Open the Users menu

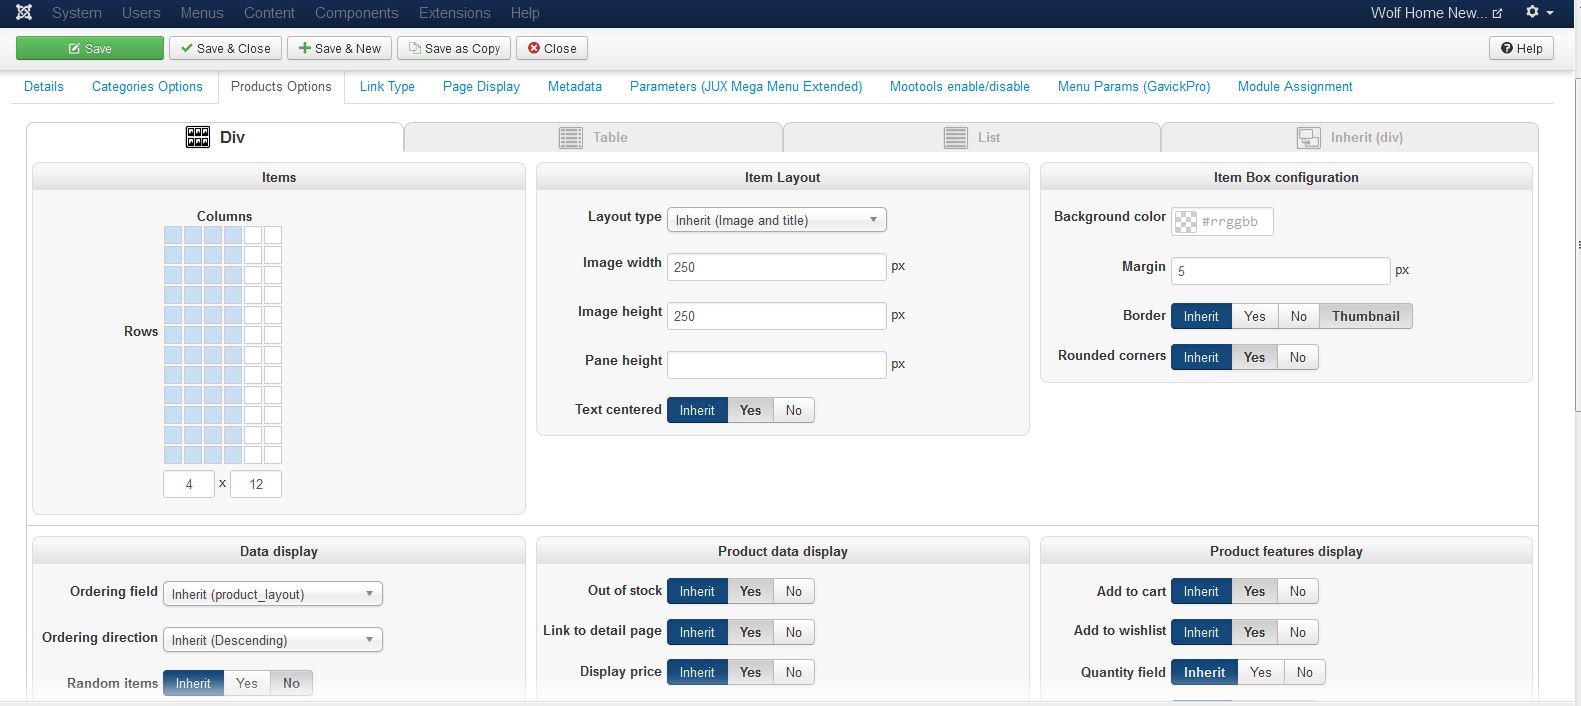[x=141, y=13]
